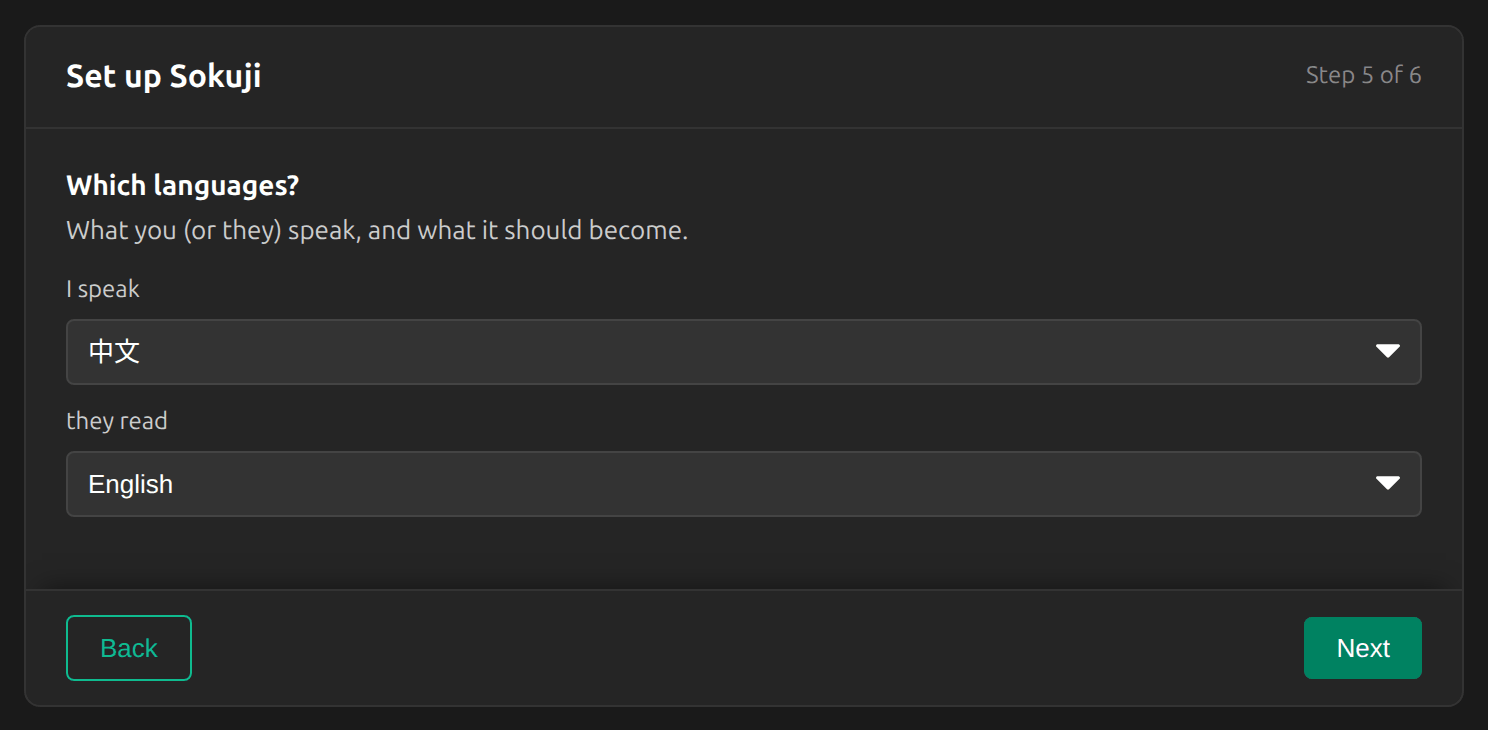Viewport: 1488px width, 730px height.
Task: Continue with the Next button
Action: (1362, 648)
